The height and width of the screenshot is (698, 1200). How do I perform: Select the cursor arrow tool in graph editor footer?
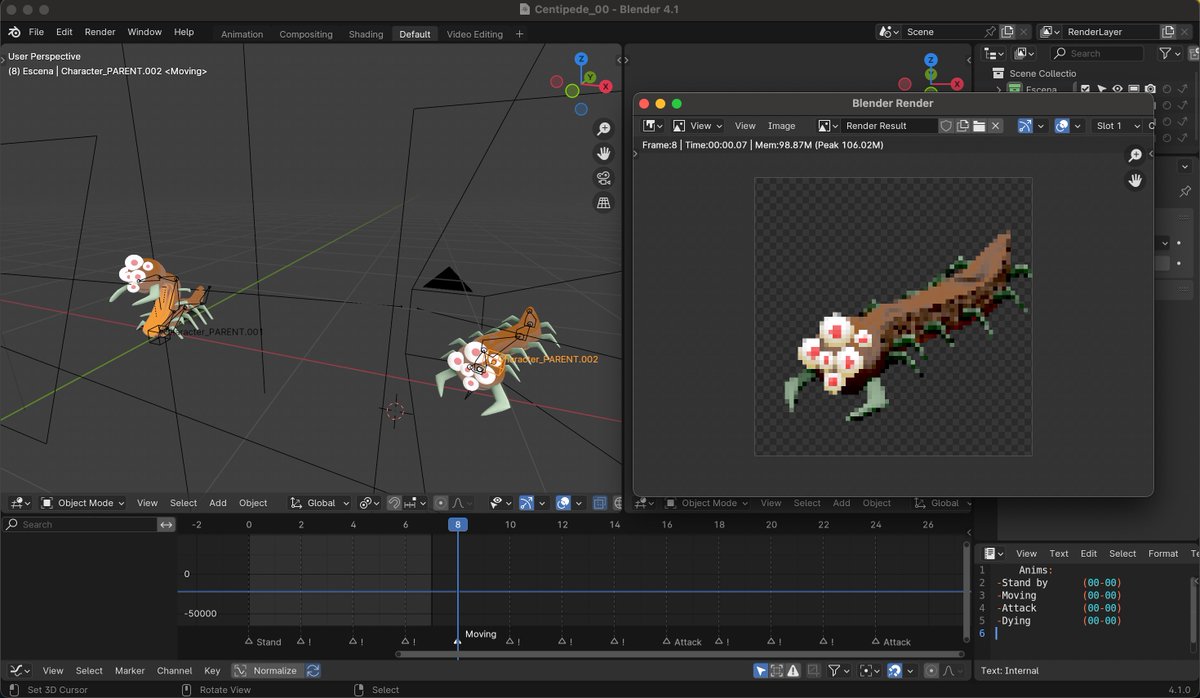[760, 671]
